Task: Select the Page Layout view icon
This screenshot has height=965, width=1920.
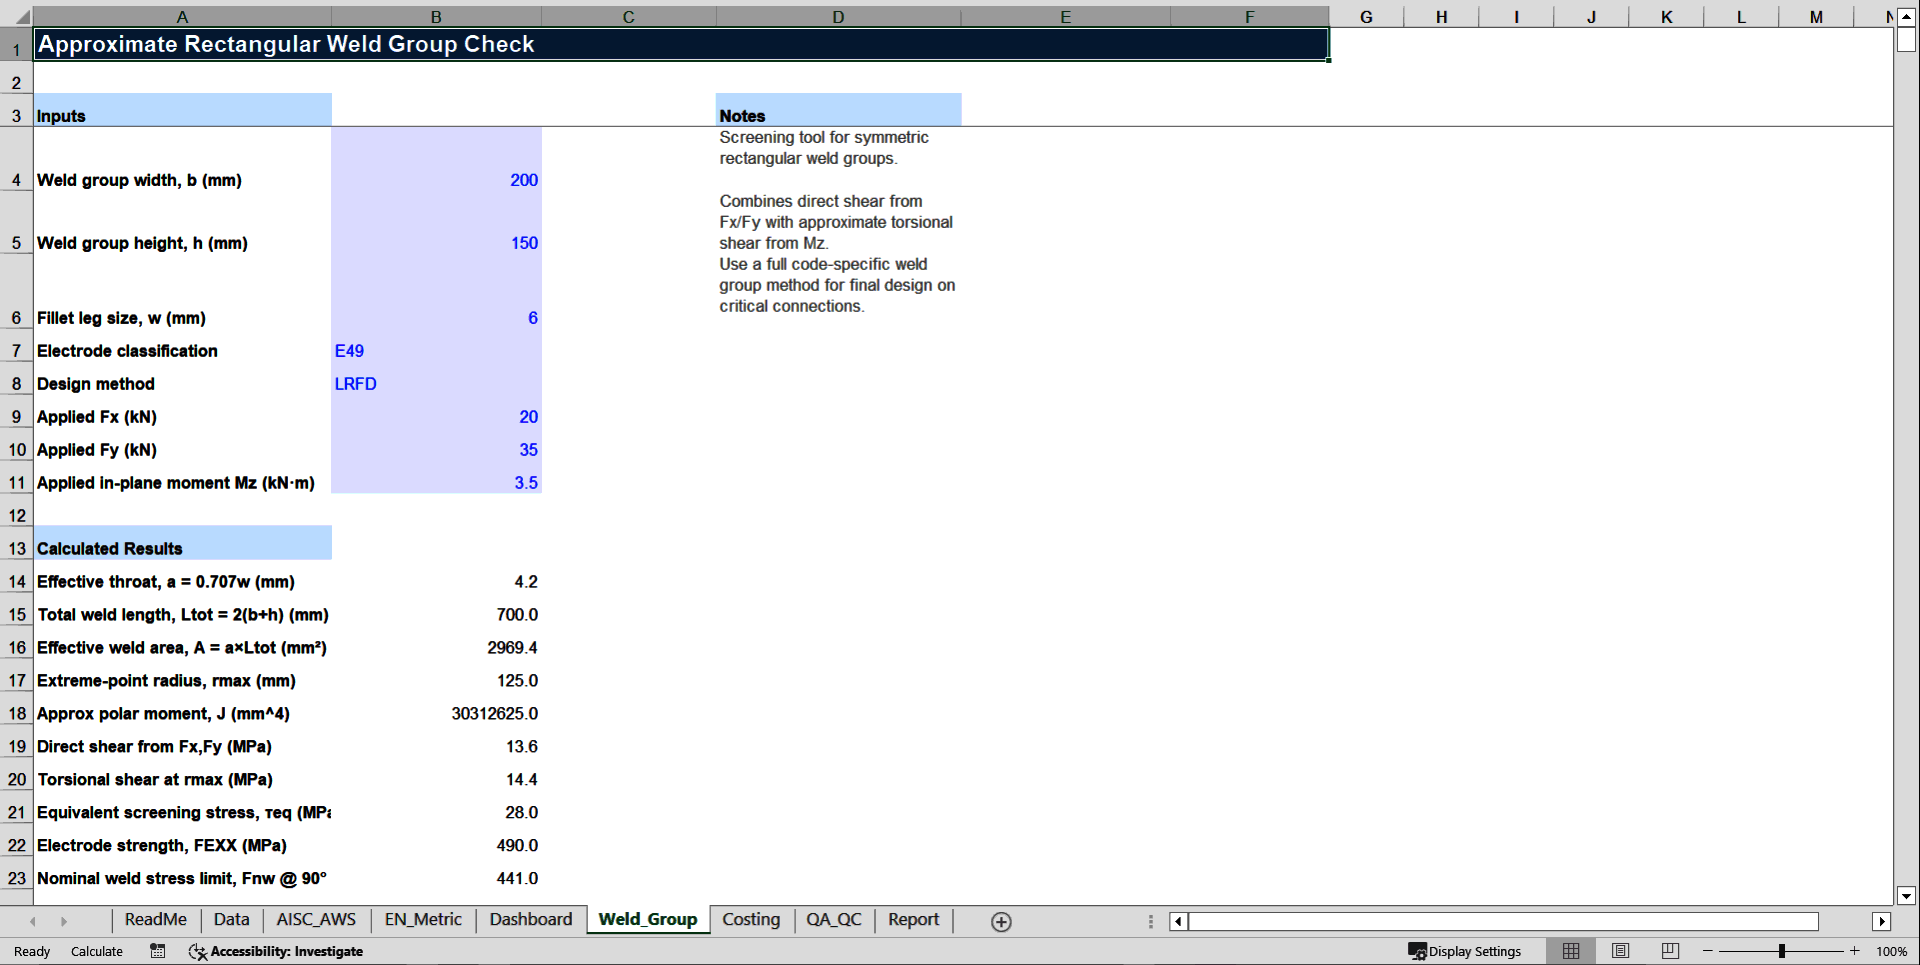Action: [1620, 951]
